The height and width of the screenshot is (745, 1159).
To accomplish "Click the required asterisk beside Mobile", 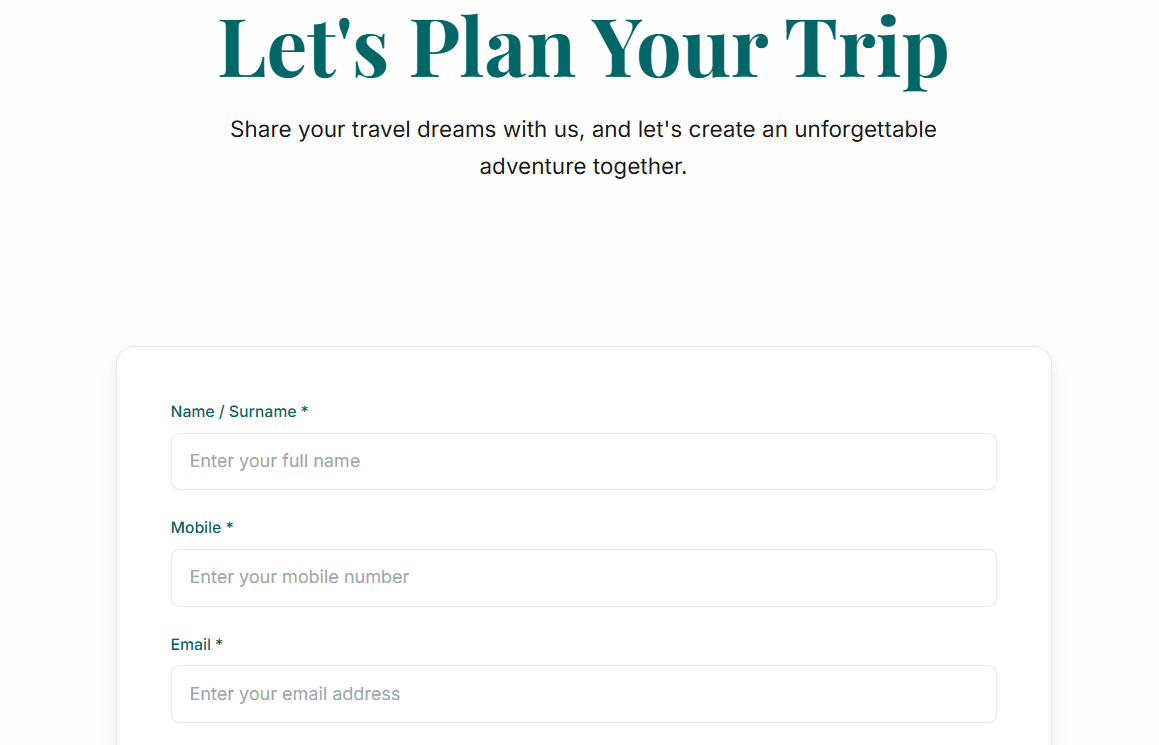I will tap(229, 527).
